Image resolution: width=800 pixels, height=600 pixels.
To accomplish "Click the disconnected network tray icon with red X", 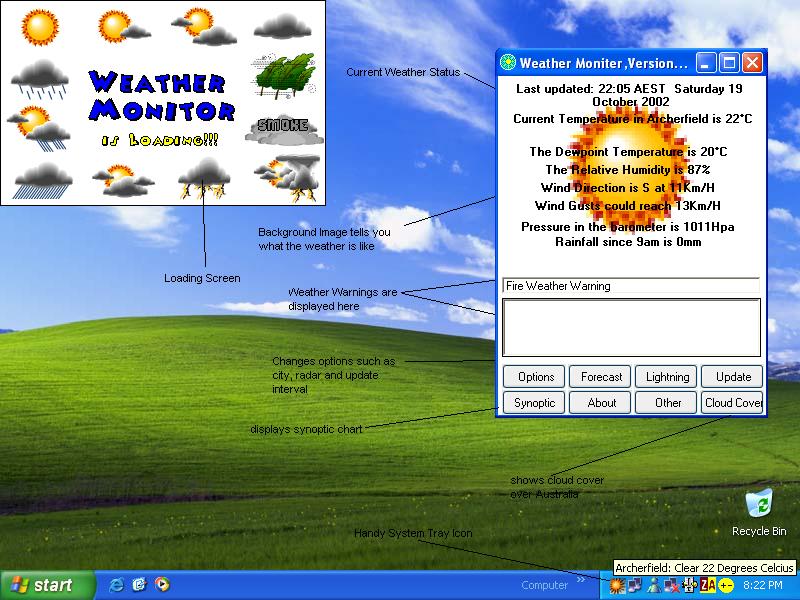I will pyautogui.click(x=671, y=585).
